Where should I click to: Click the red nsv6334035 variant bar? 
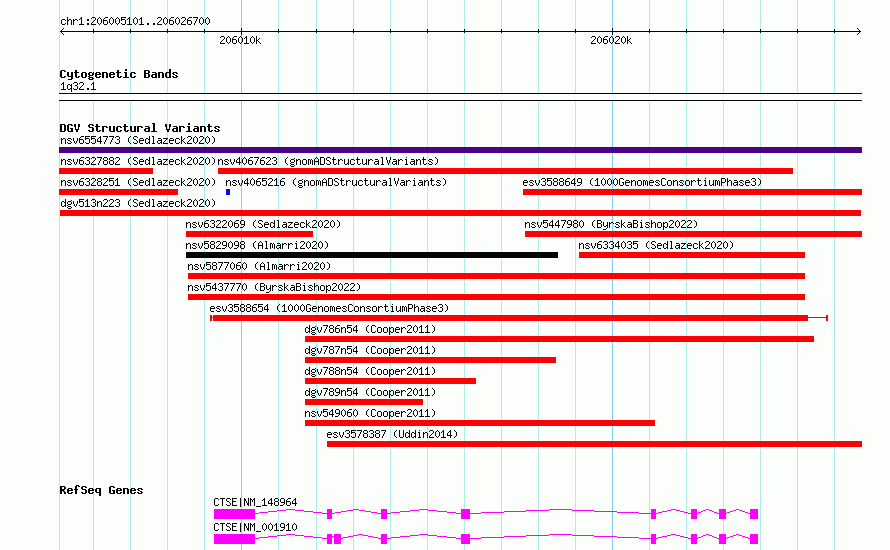[x=692, y=255]
